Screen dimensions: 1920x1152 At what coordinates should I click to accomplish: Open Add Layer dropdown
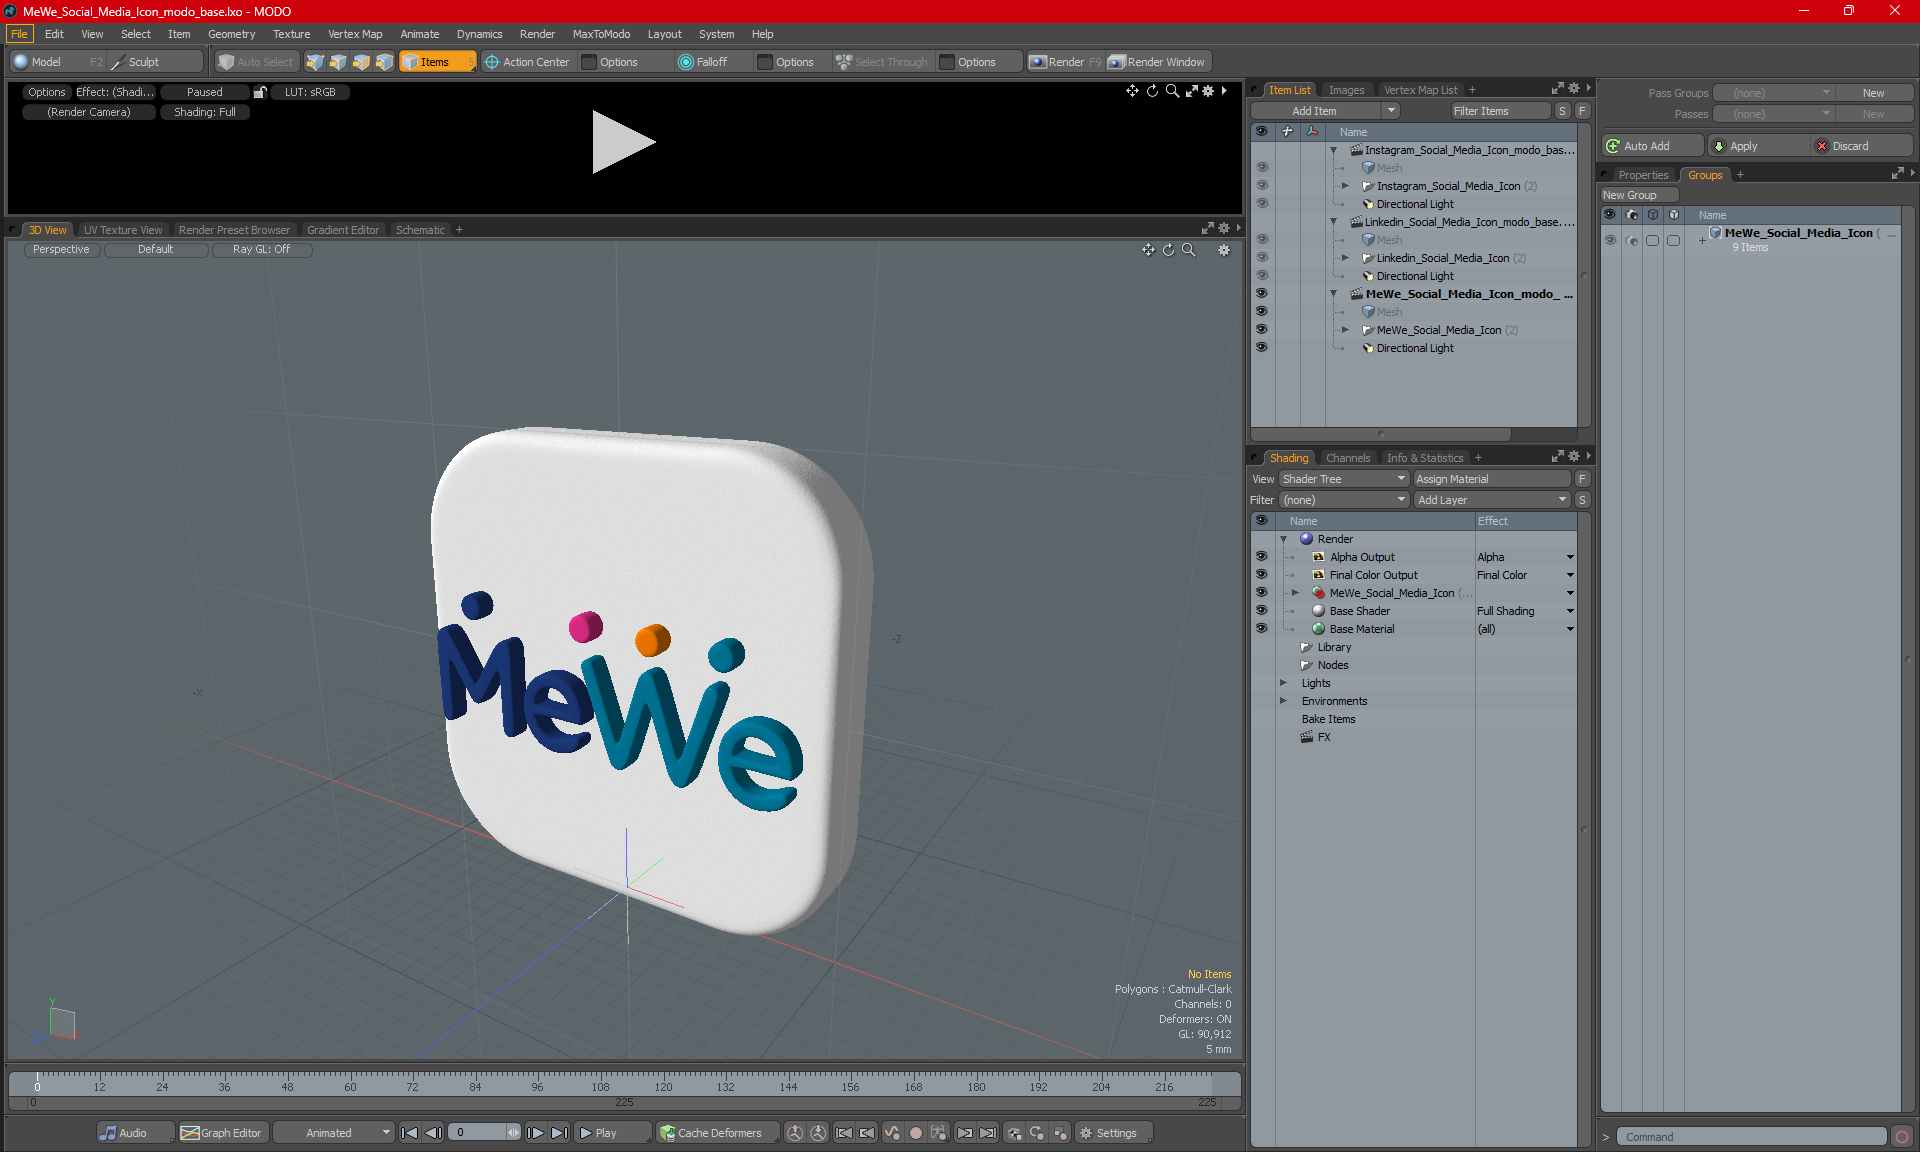1492,500
